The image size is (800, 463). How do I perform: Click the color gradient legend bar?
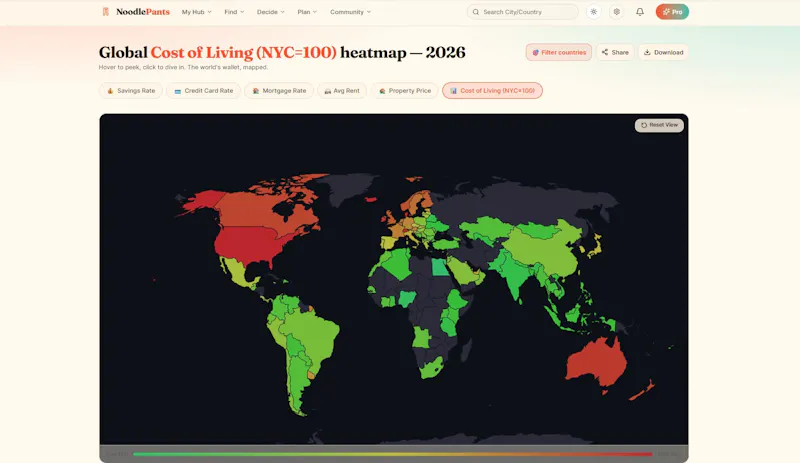(x=392, y=454)
